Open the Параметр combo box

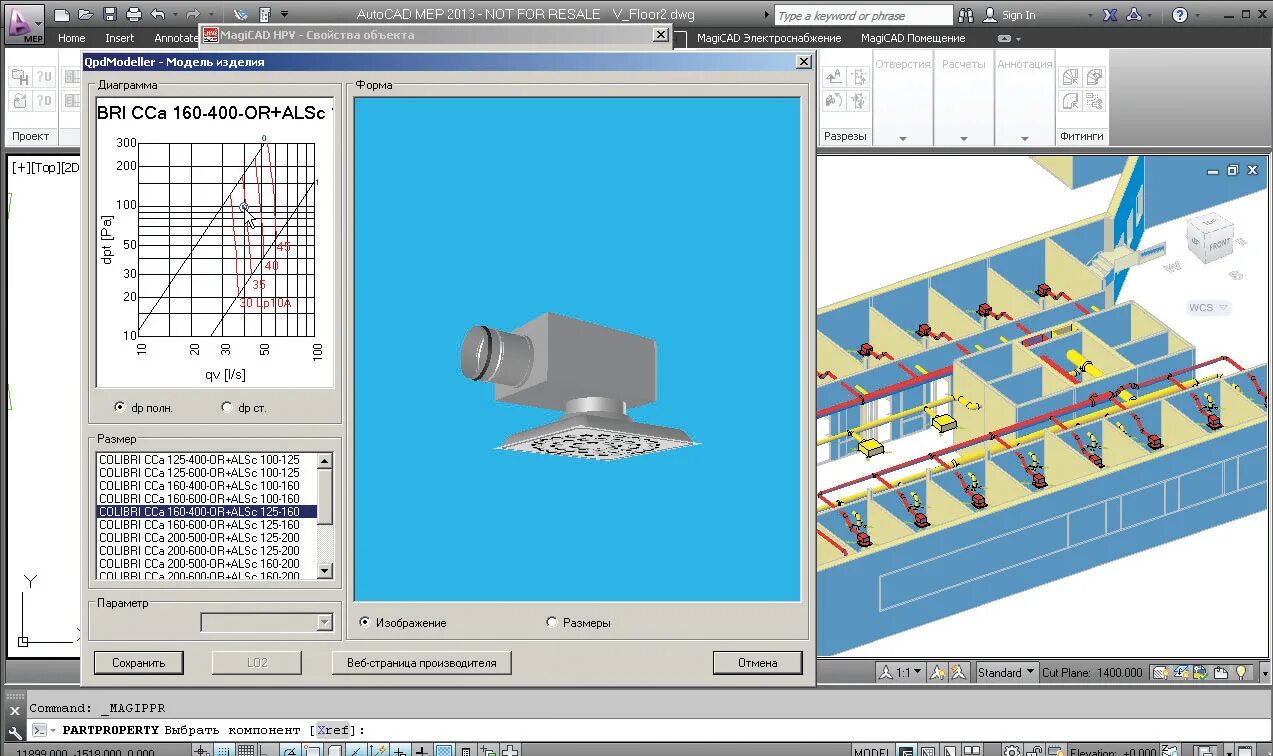click(266, 622)
